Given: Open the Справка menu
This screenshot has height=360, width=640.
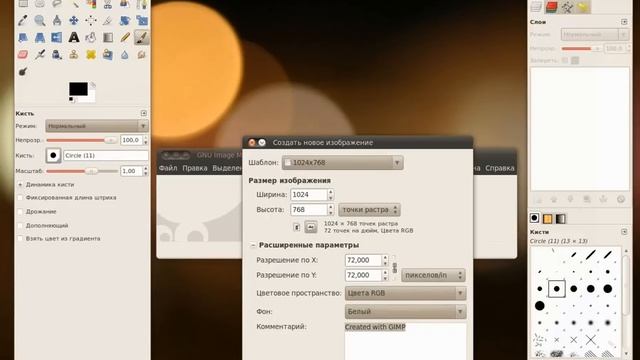Looking at the screenshot, I should point(500,168).
